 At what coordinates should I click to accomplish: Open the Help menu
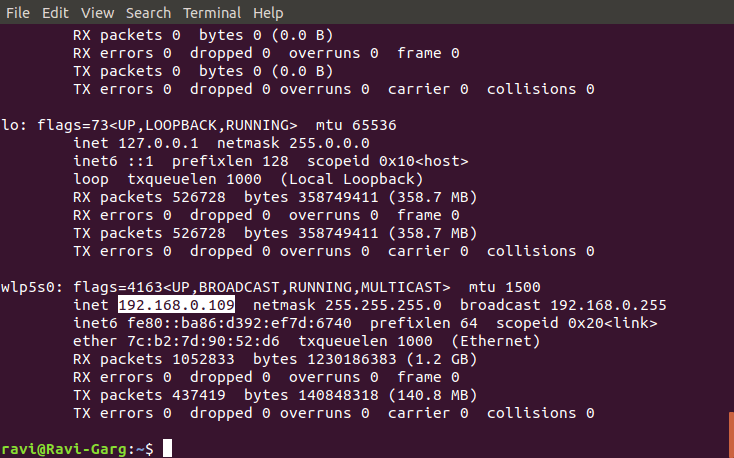click(x=268, y=13)
